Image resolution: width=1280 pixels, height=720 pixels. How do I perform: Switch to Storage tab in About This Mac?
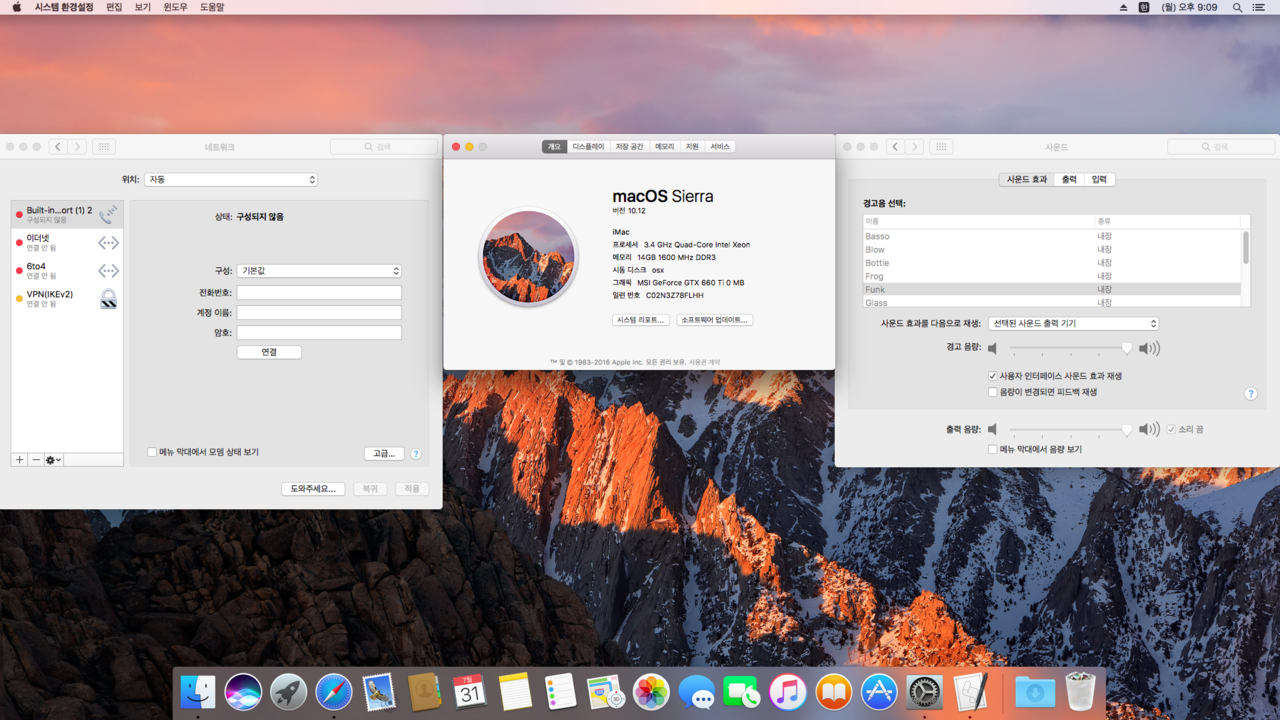pos(629,147)
